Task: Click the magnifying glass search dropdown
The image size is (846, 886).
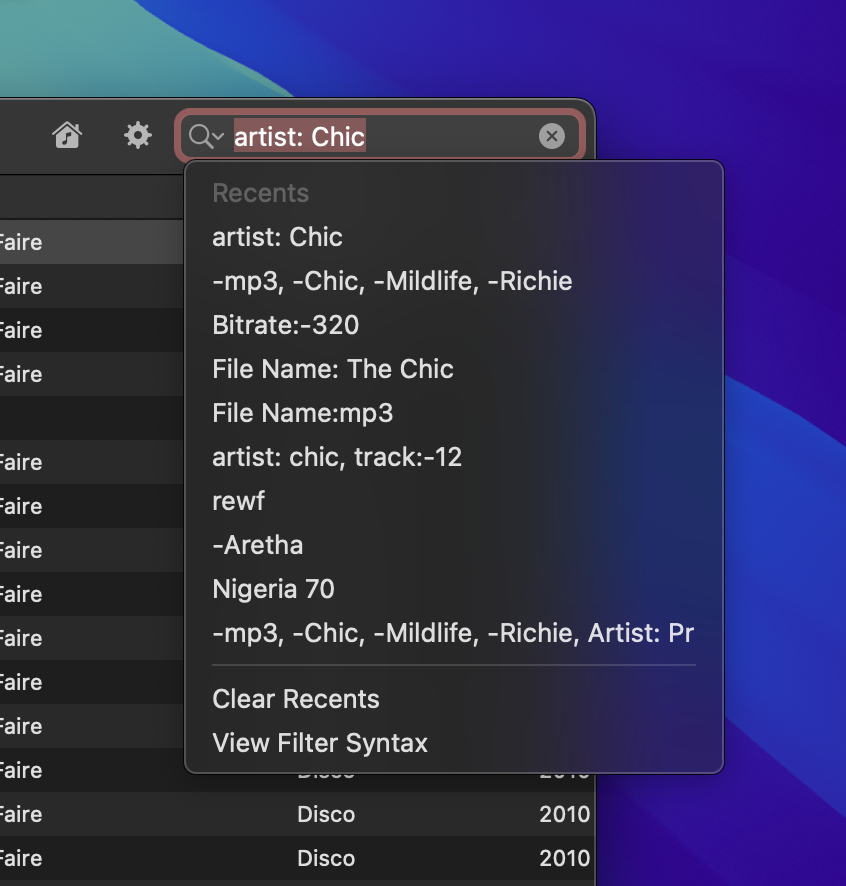Action: tap(206, 136)
